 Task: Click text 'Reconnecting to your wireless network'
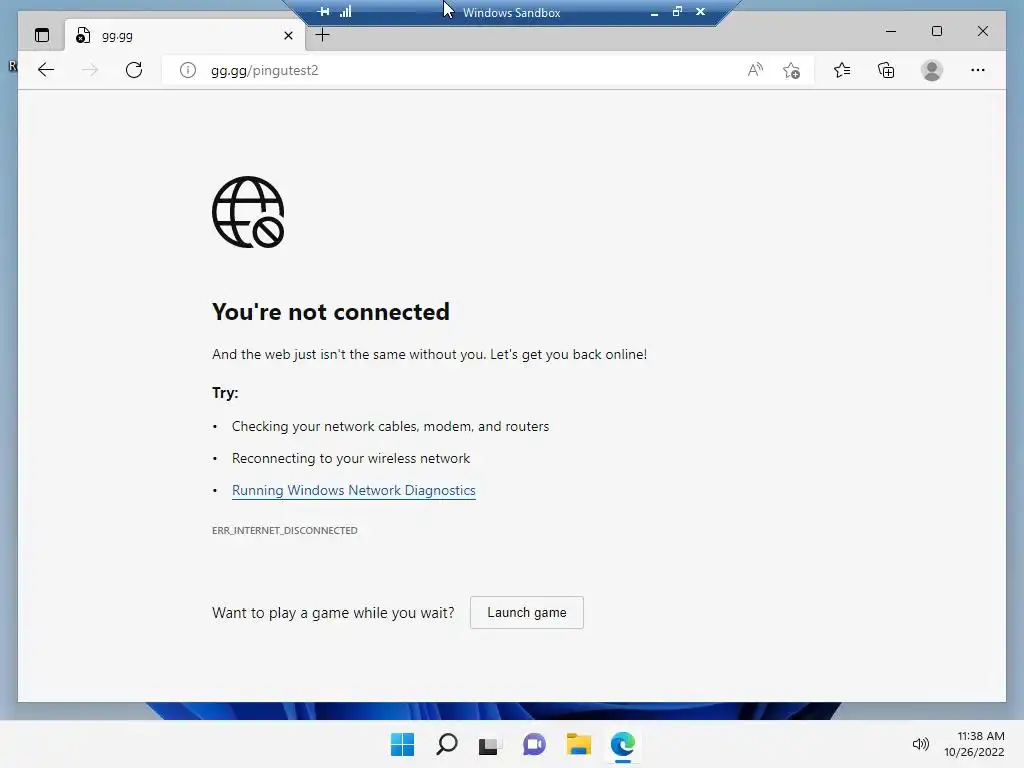pyautogui.click(x=351, y=458)
